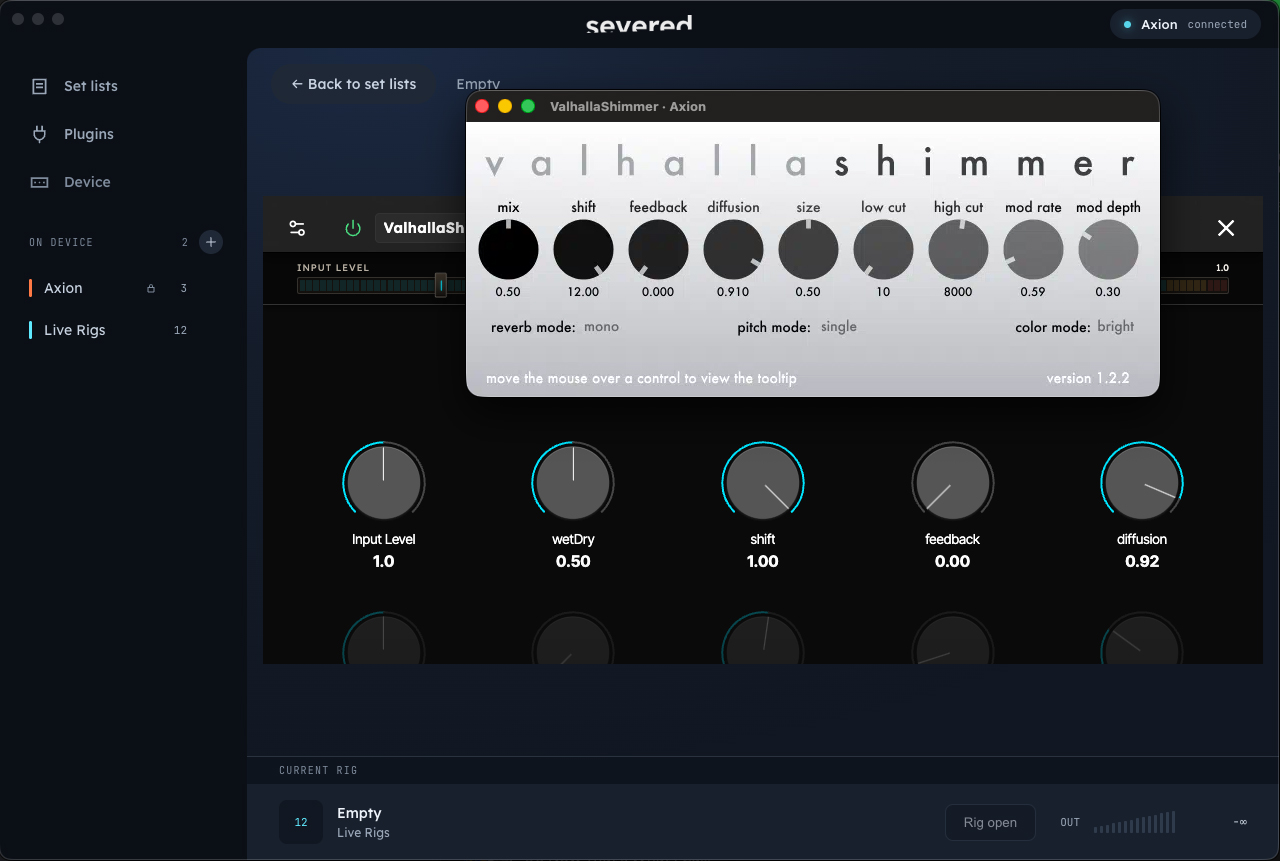Screen dimensions: 1280x861
Task: Open reverb mode selector showing mono
Action: point(601,327)
